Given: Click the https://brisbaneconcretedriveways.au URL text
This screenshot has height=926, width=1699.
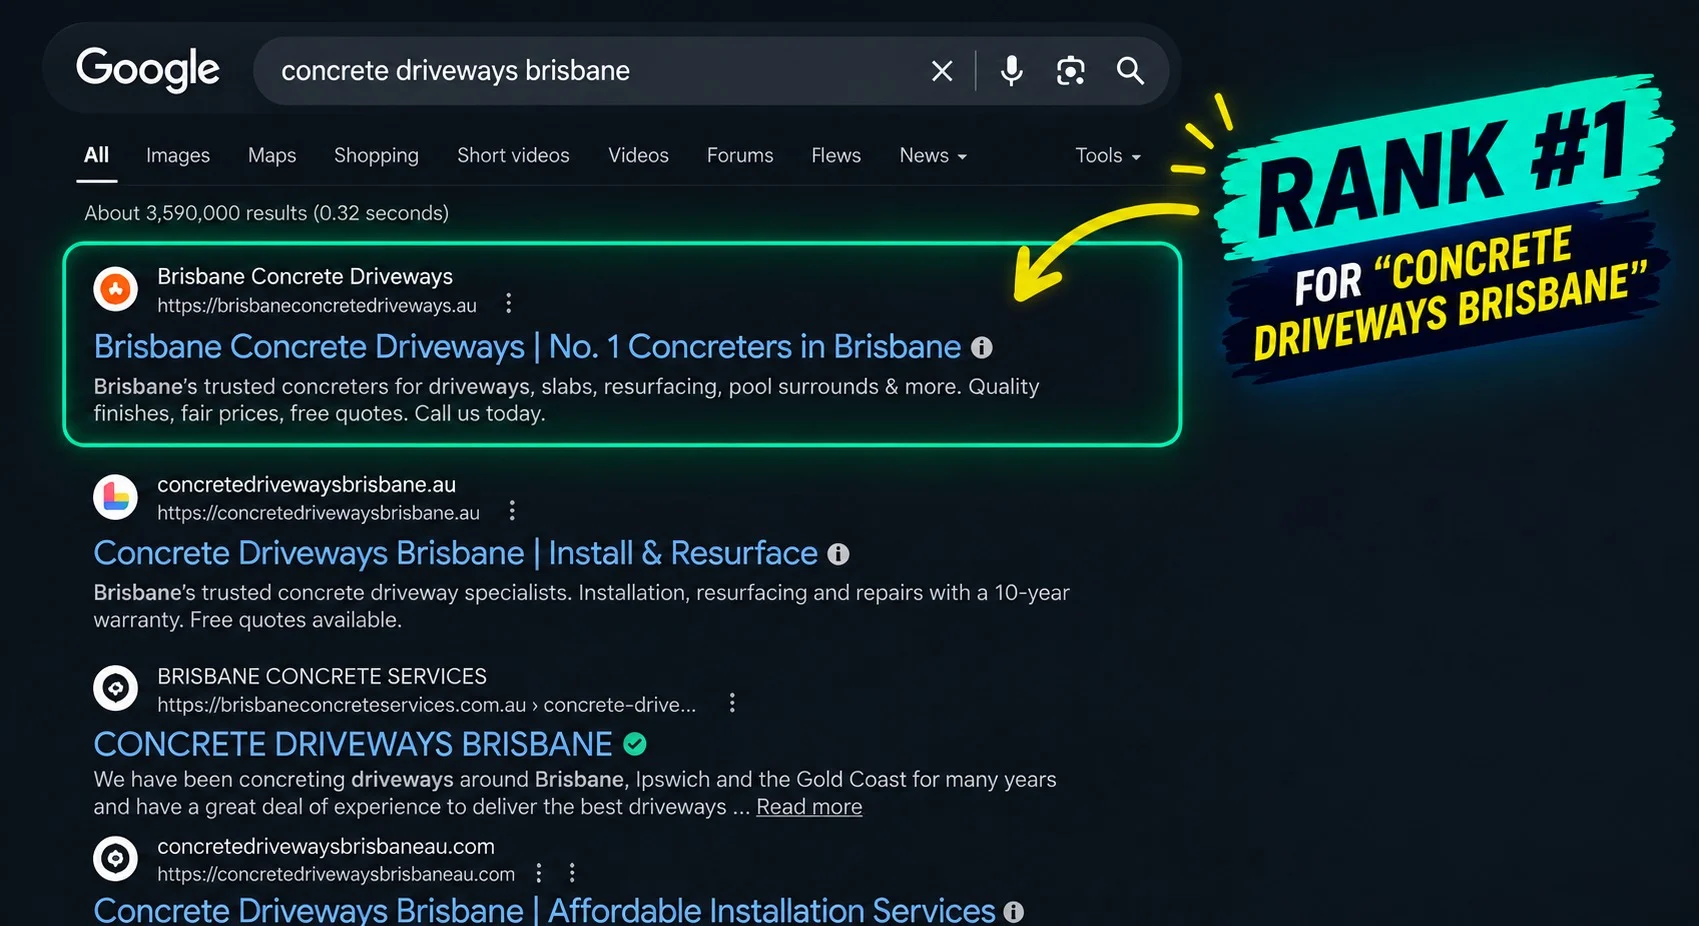Looking at the screenshot, I should 317,306.
